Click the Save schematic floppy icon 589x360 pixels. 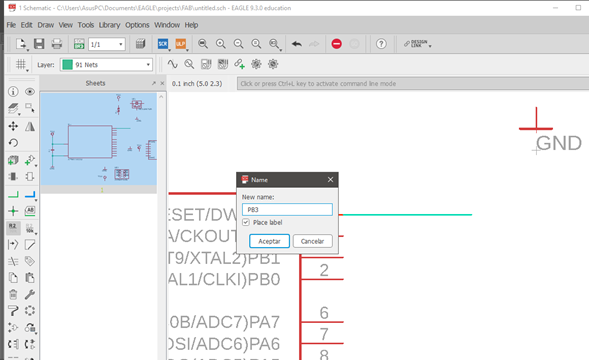point(39,44)
